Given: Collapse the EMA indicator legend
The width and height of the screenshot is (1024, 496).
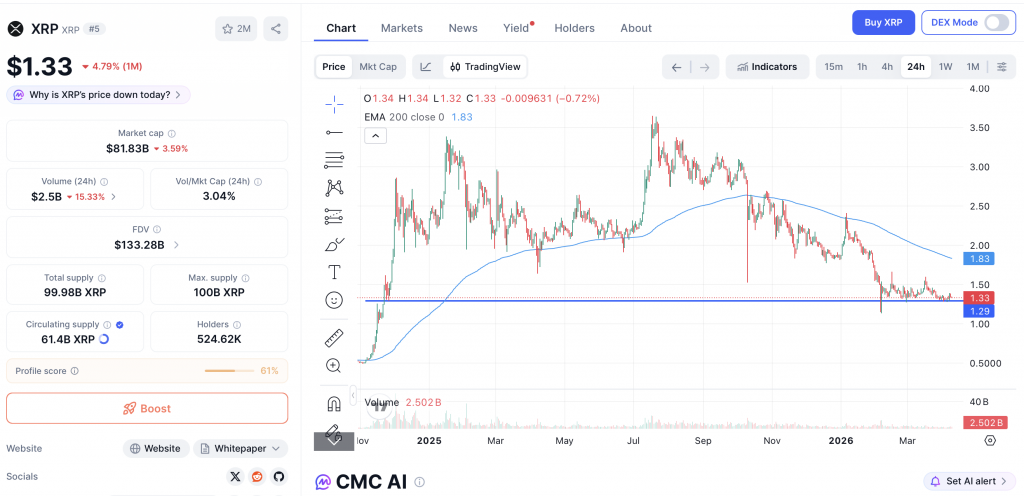Looking at the screenshot, I should click(x=374, y=135).
